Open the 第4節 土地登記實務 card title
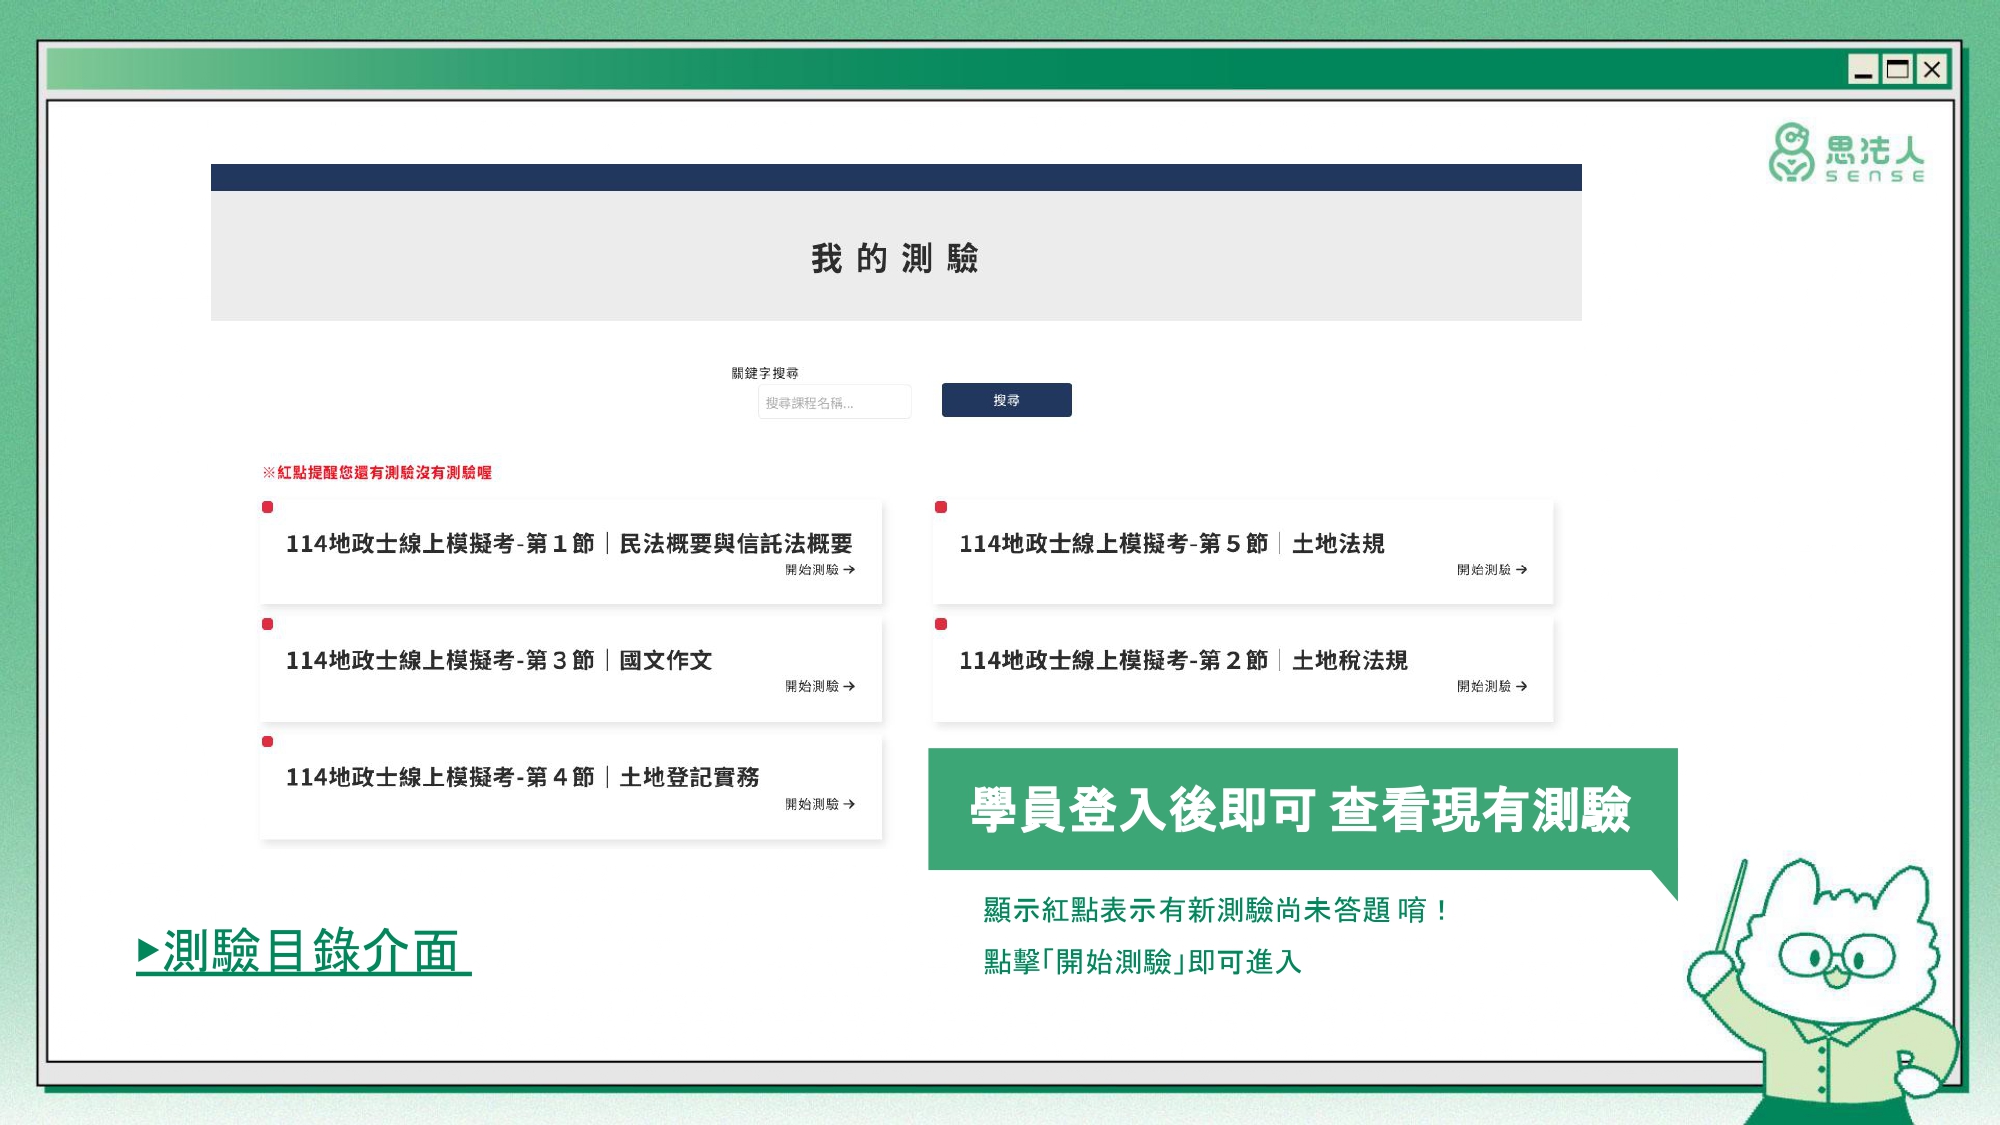Viewport: 2000px width, 1125px height. coord(522,777)
